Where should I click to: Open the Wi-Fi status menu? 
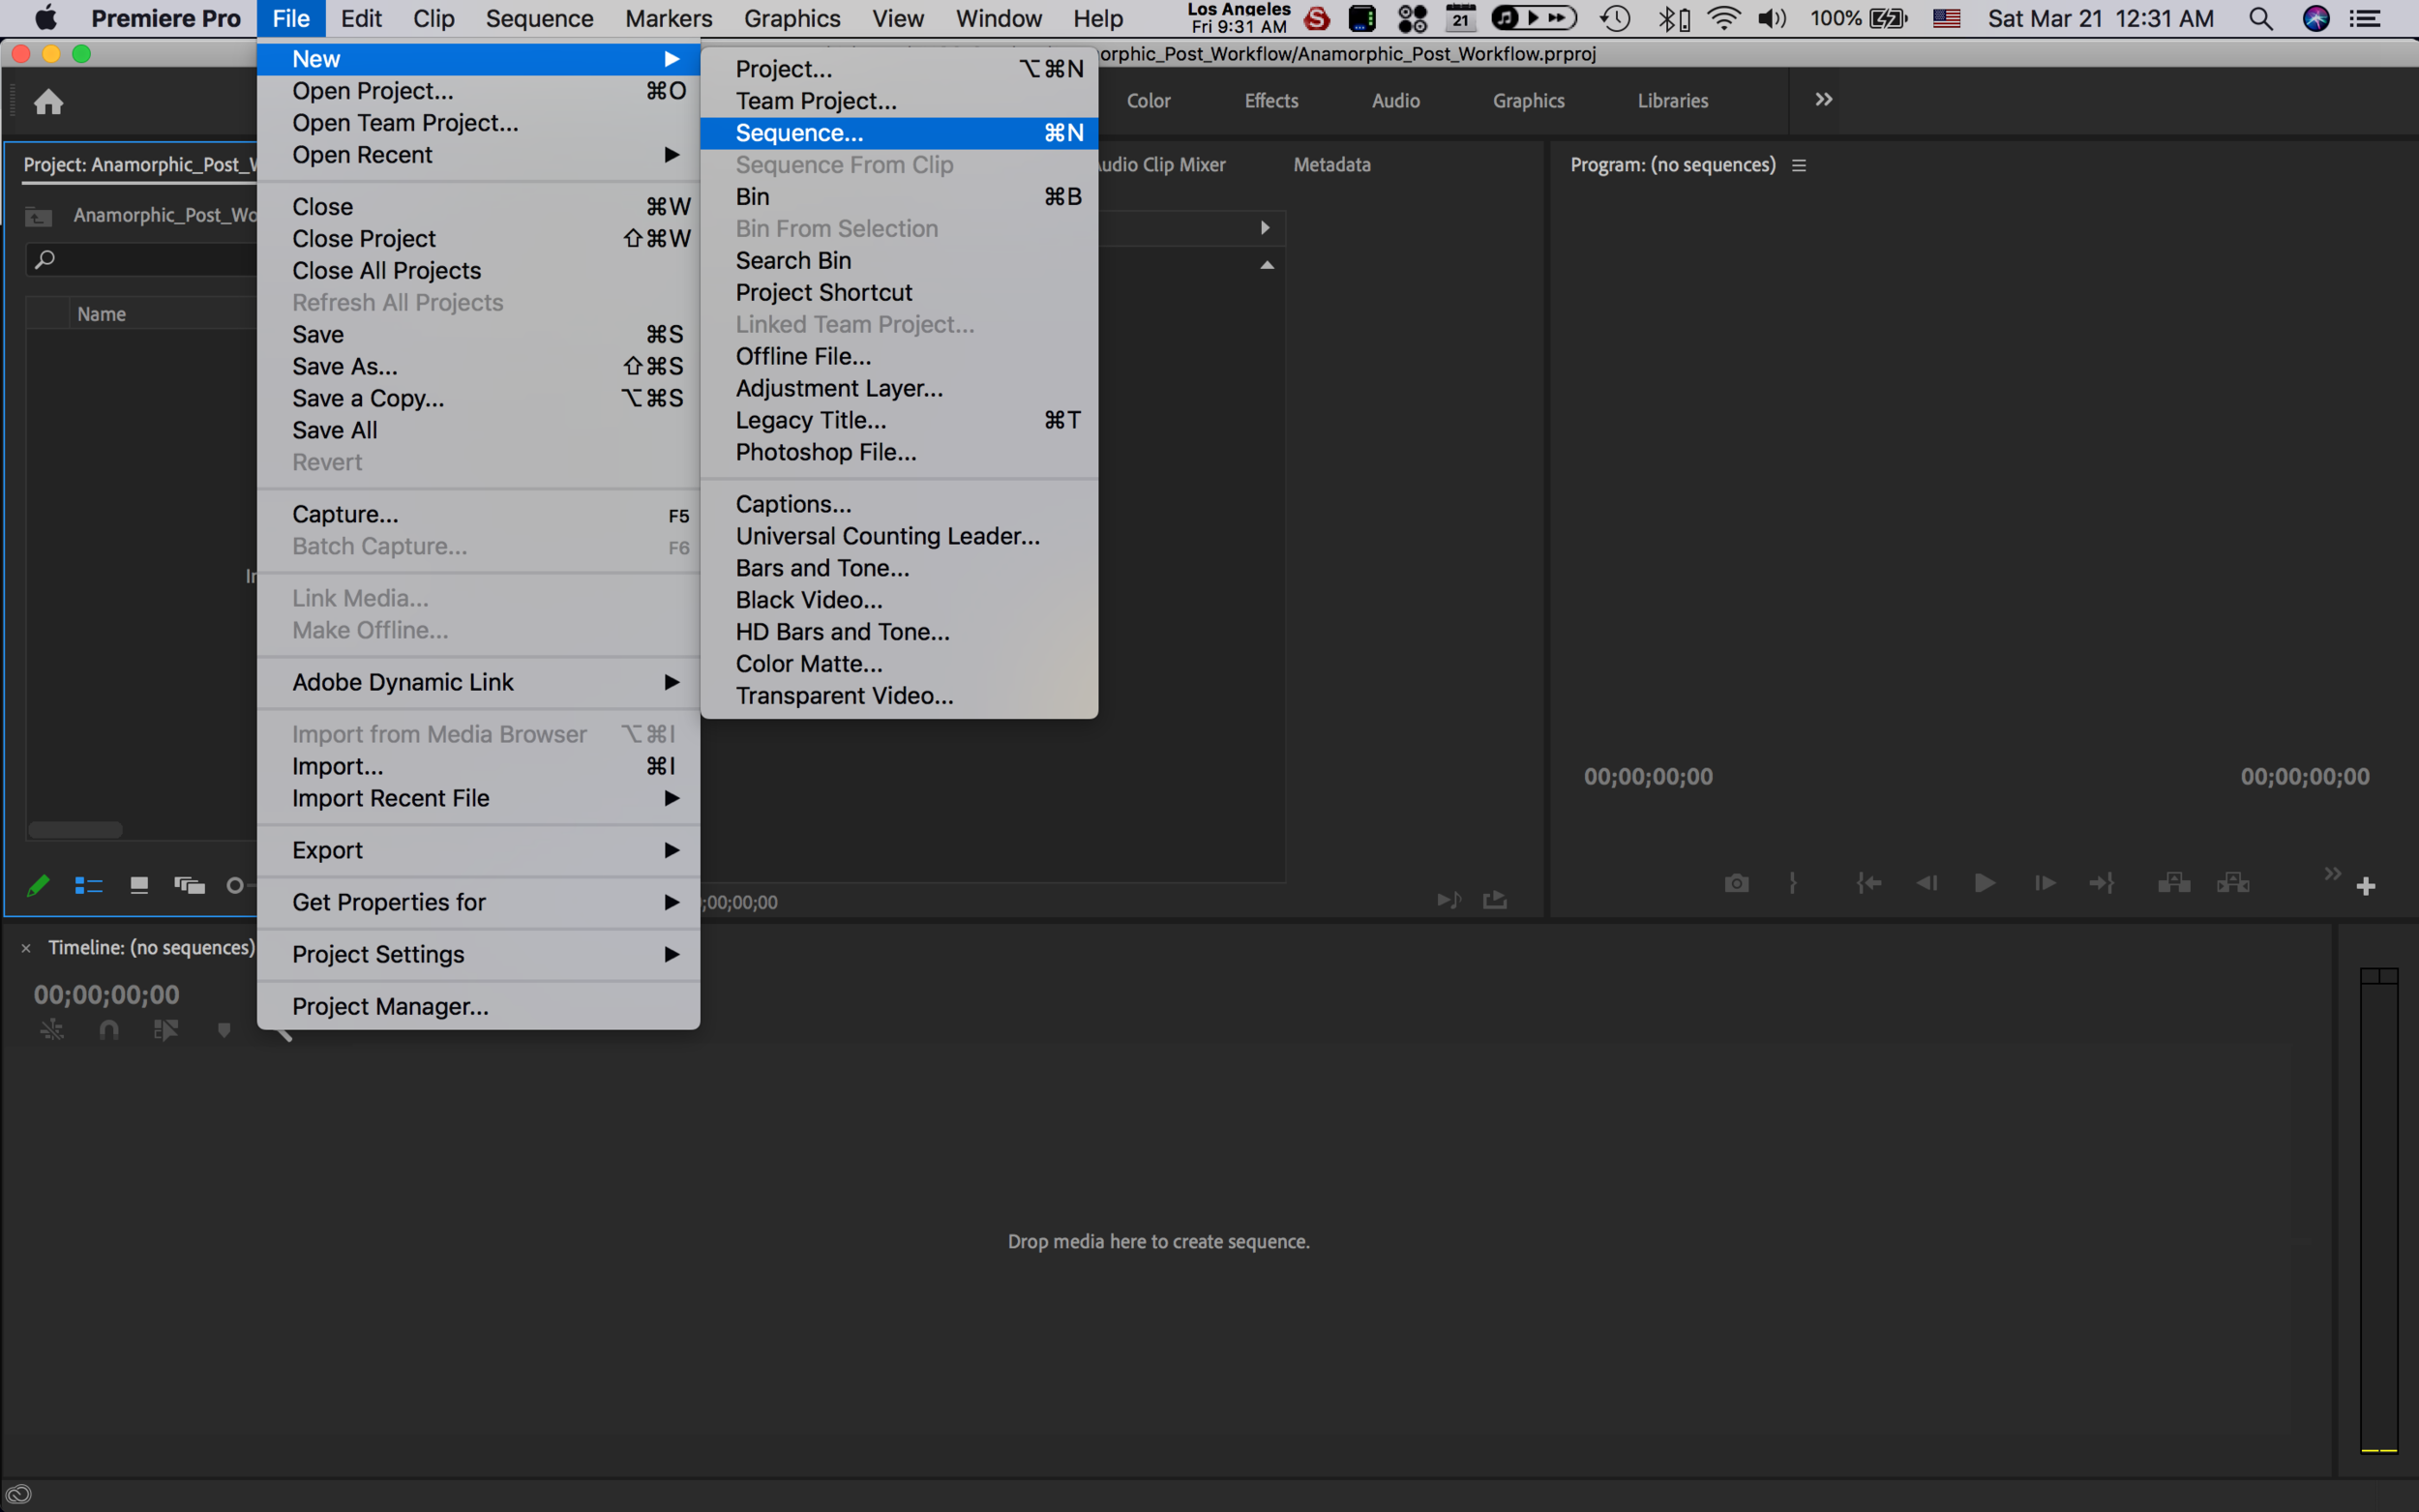coord(1723,18)
